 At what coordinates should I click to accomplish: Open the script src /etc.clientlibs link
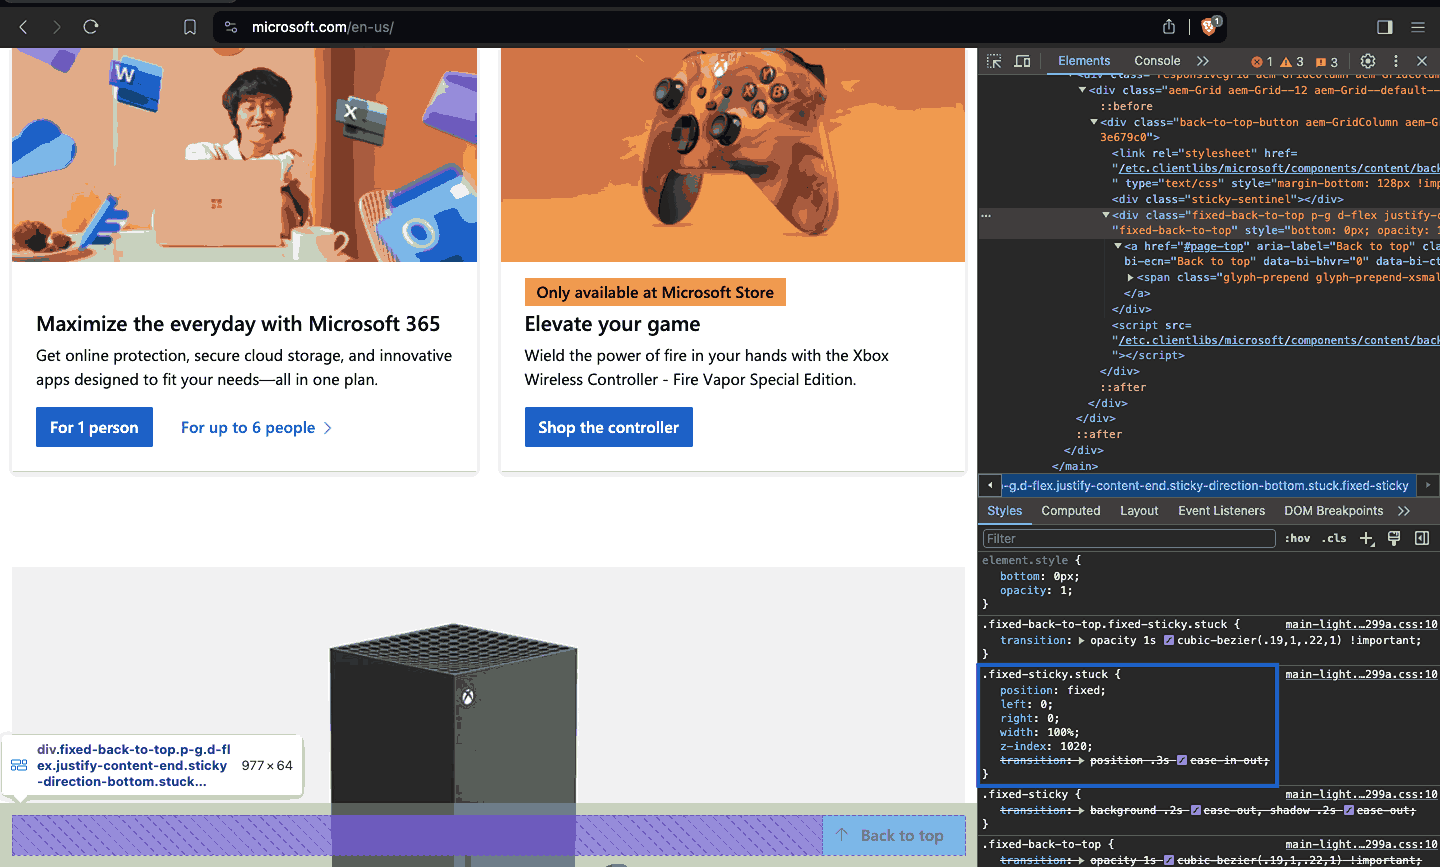1278,340
